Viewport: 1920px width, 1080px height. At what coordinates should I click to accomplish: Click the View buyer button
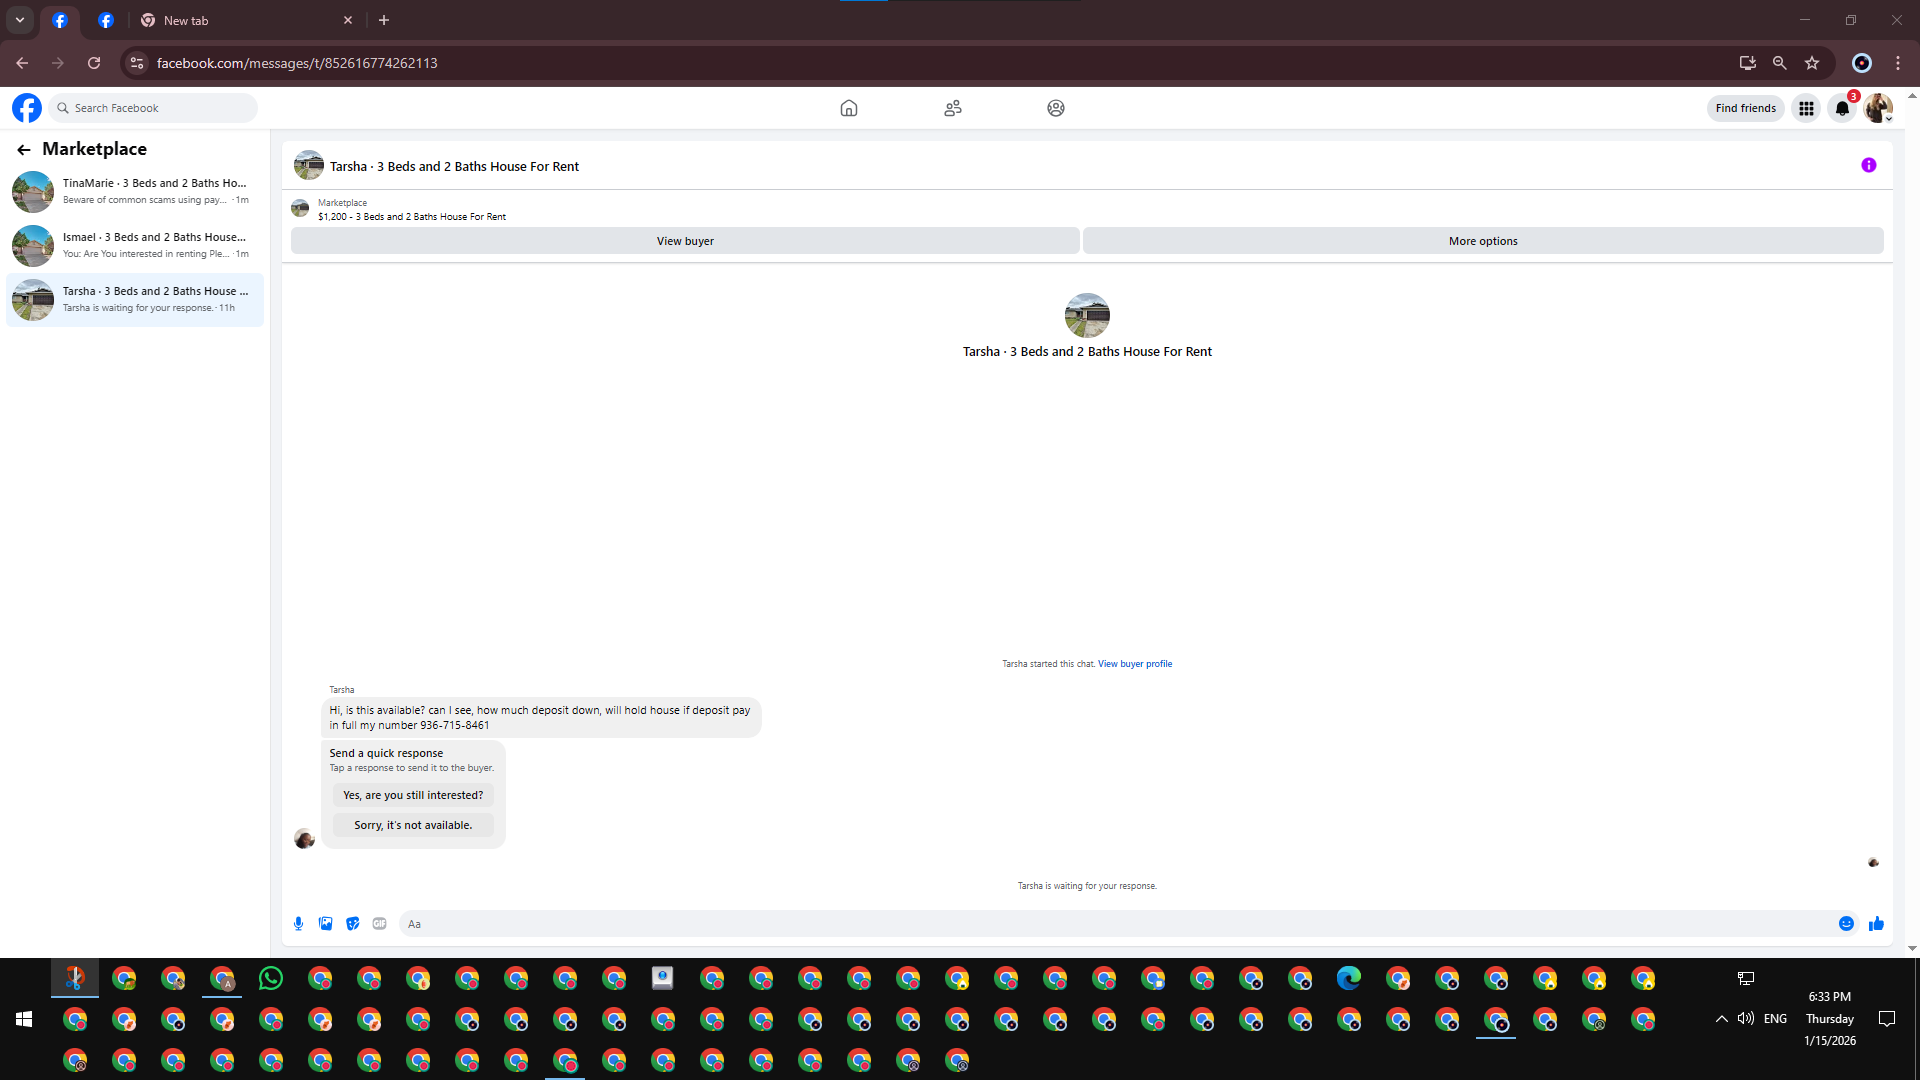[685, 241]
